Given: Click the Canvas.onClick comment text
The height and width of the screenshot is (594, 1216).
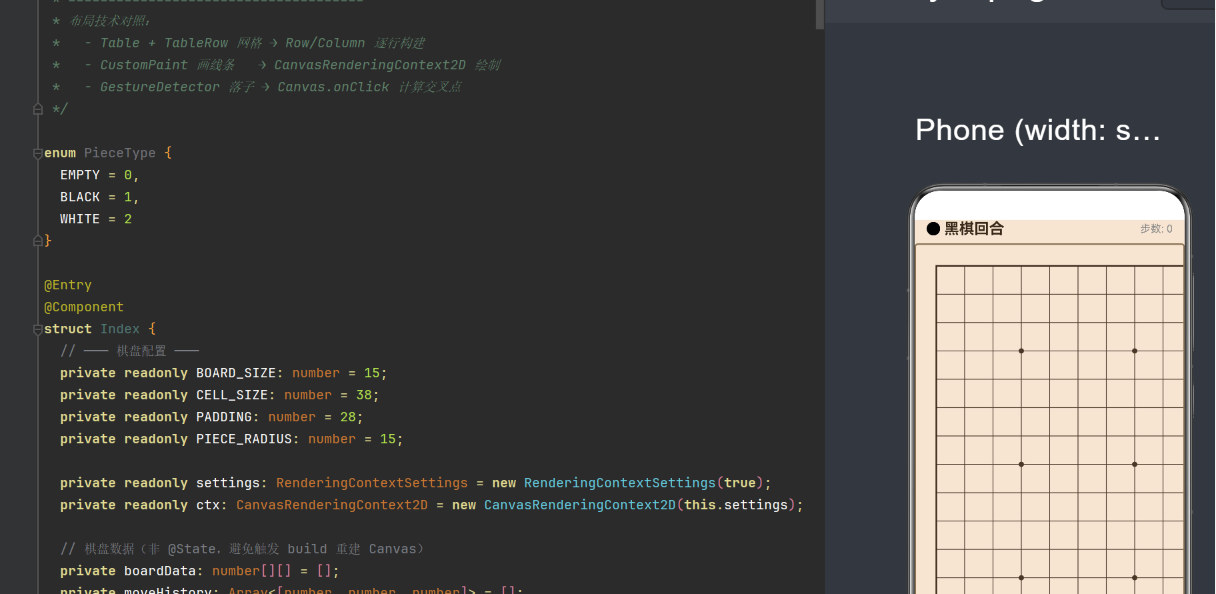Looking at the screenshot, I should click(334, 87).
